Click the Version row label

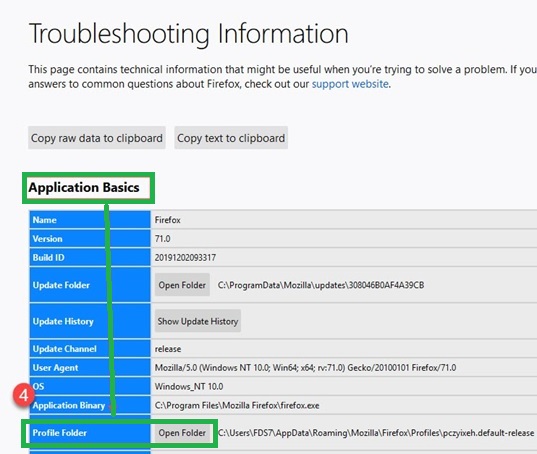point(47,239)
